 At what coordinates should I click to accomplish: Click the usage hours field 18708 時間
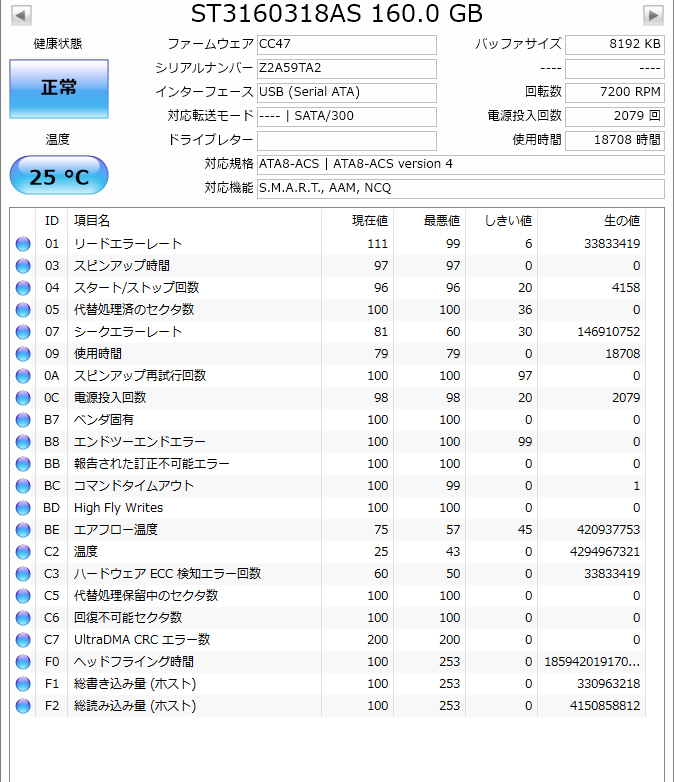pos(615,140)
